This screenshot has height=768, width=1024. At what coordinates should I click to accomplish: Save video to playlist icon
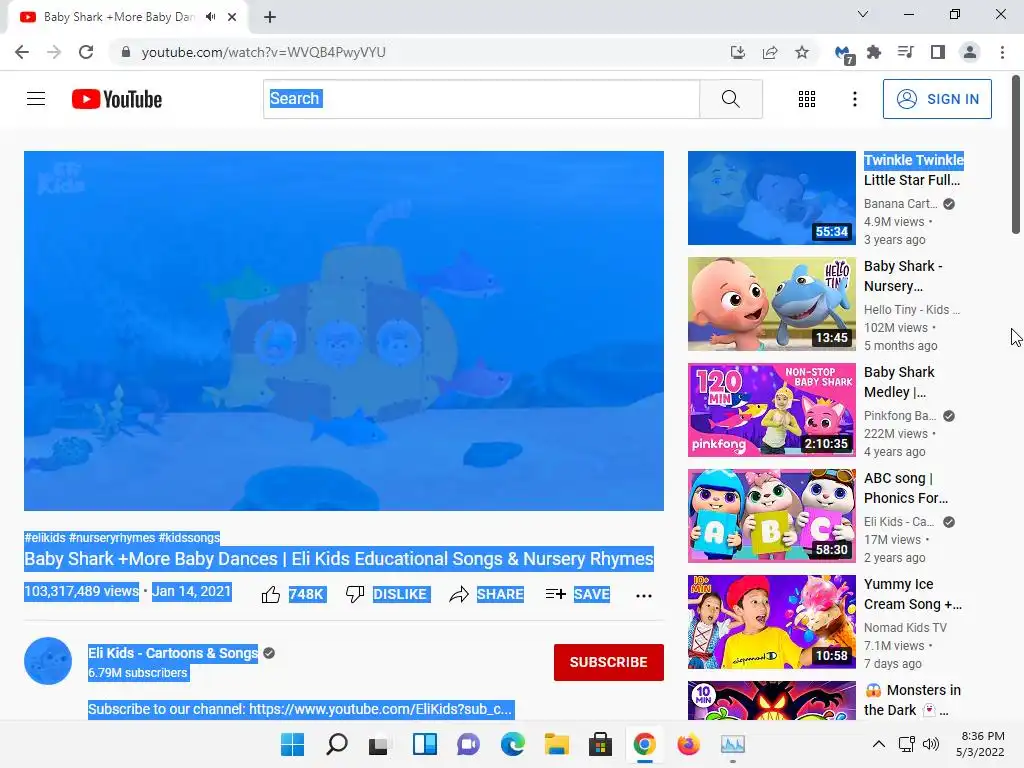click(556, 594)
